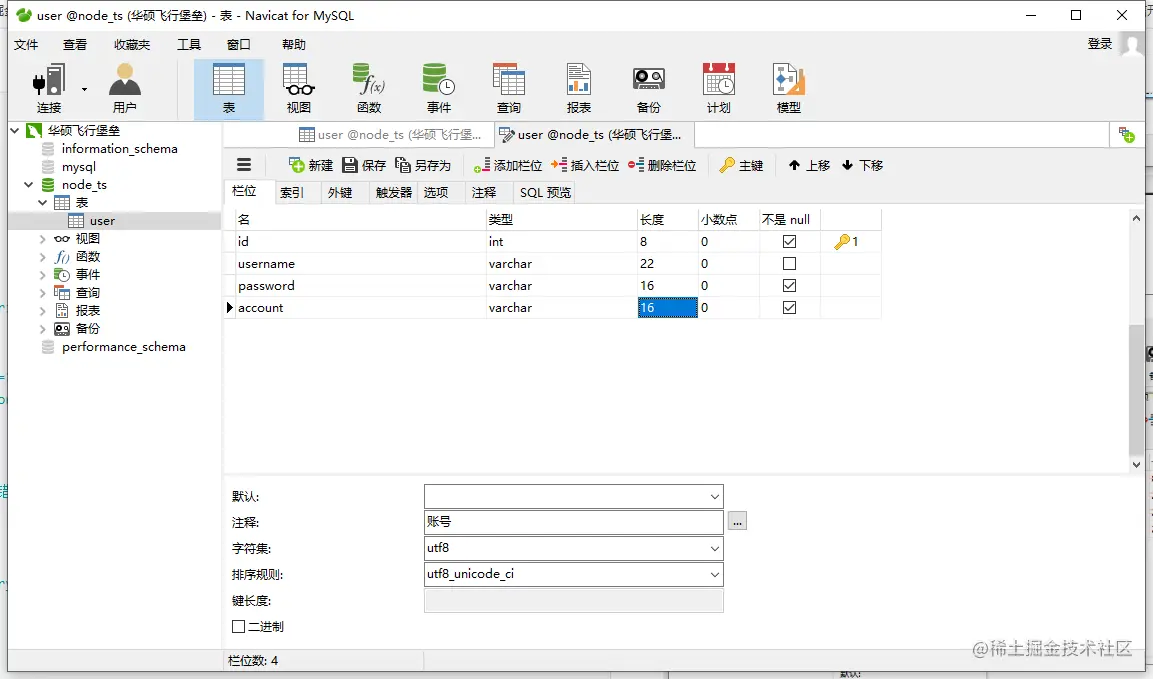Toggle Not Null checkbox for password
Image resolution: width=1153 pixels, height=679 pixels.
789,285
